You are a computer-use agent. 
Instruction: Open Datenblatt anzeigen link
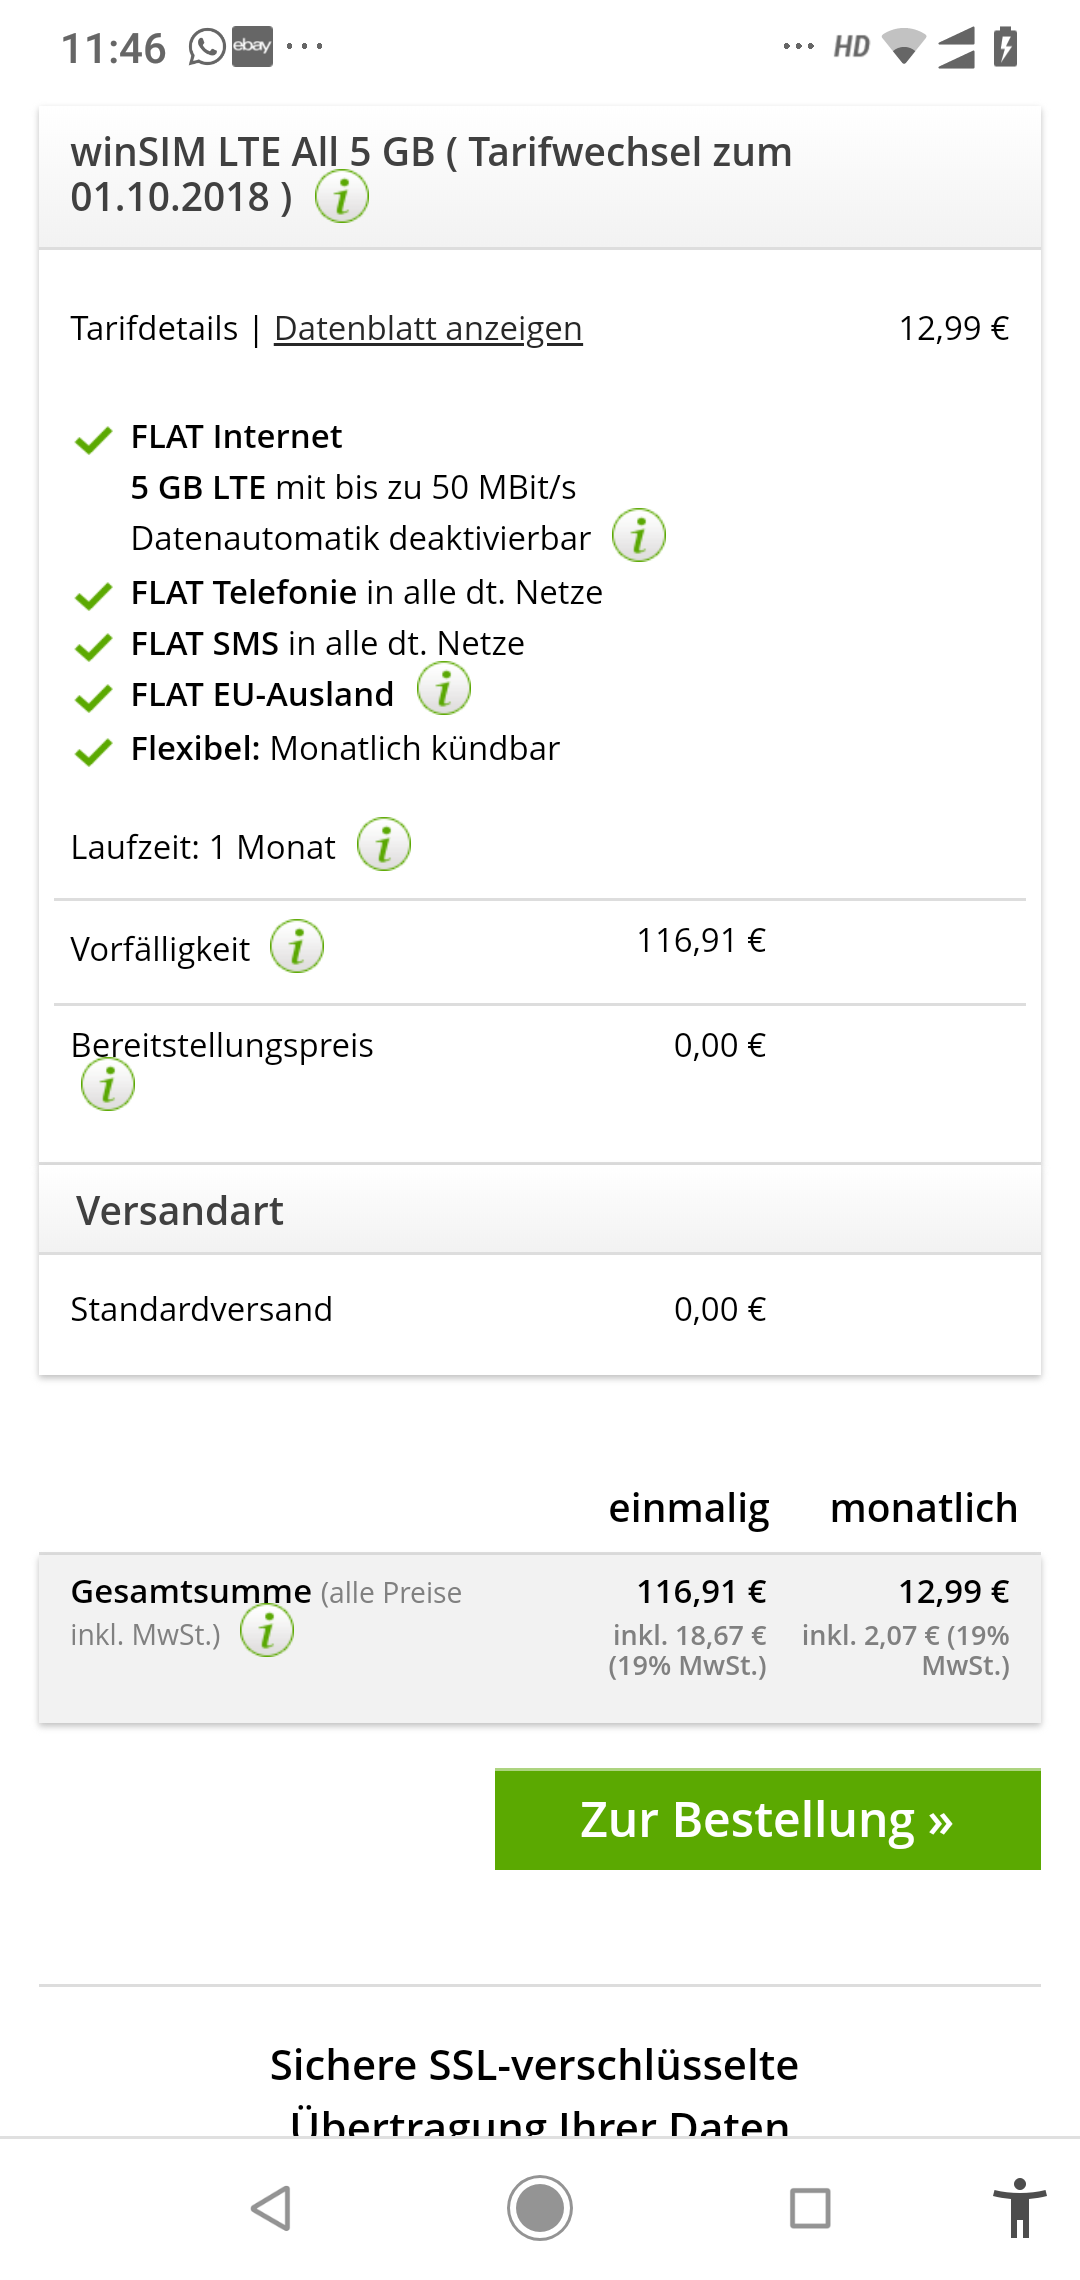click(428, 328)
